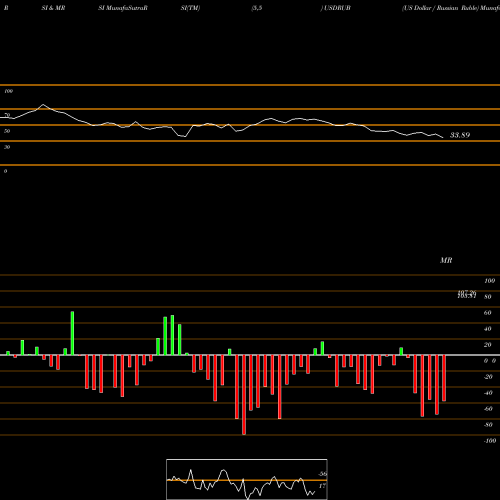Click the -20 label on the MR axis
This screenshot has height=500, width=500.
tap(488, 377)
